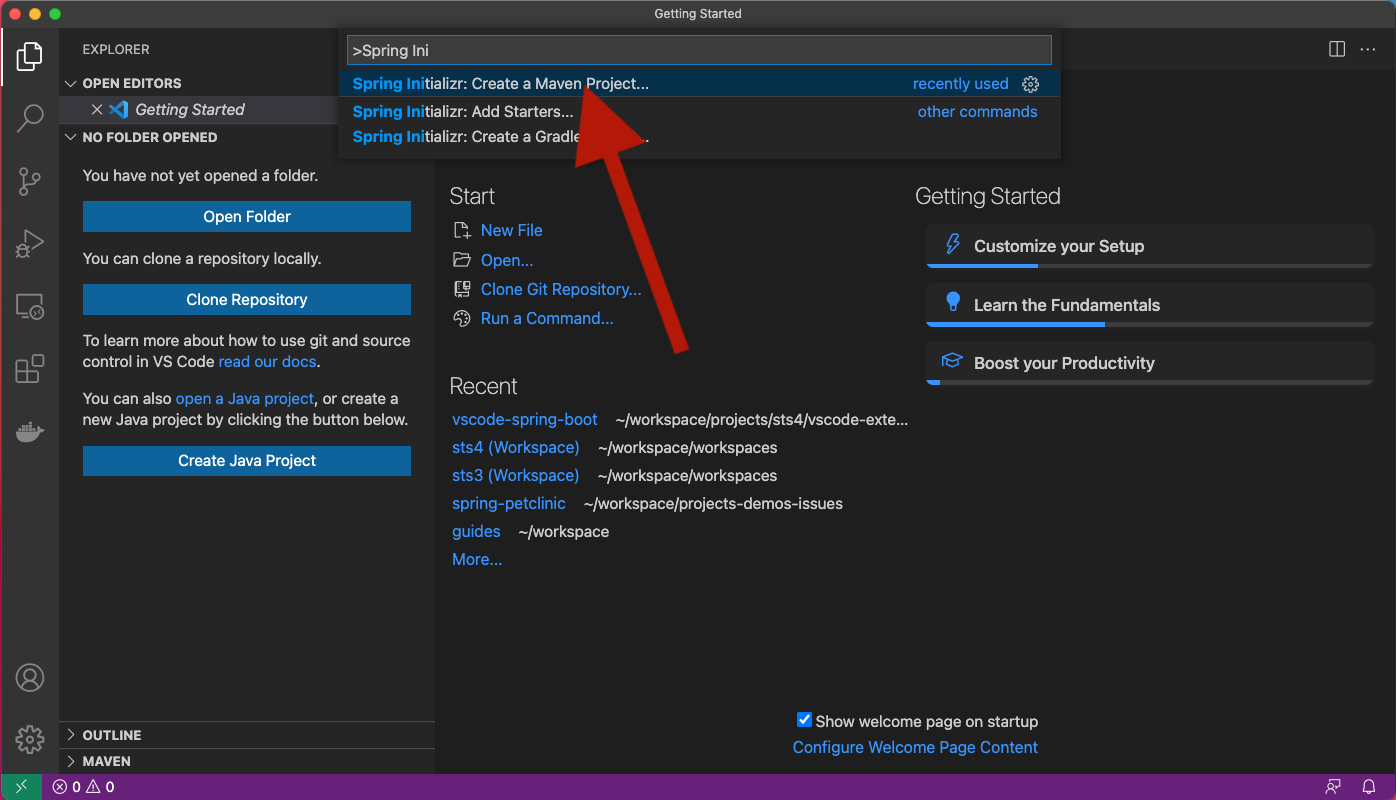Click the feedback icon in the status bar

1333,787
